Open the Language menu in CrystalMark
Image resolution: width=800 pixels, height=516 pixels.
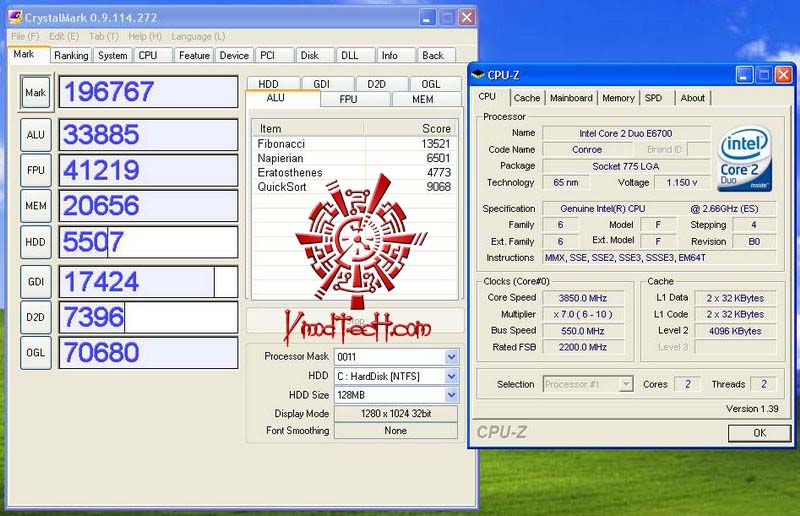tap(198, 36)
